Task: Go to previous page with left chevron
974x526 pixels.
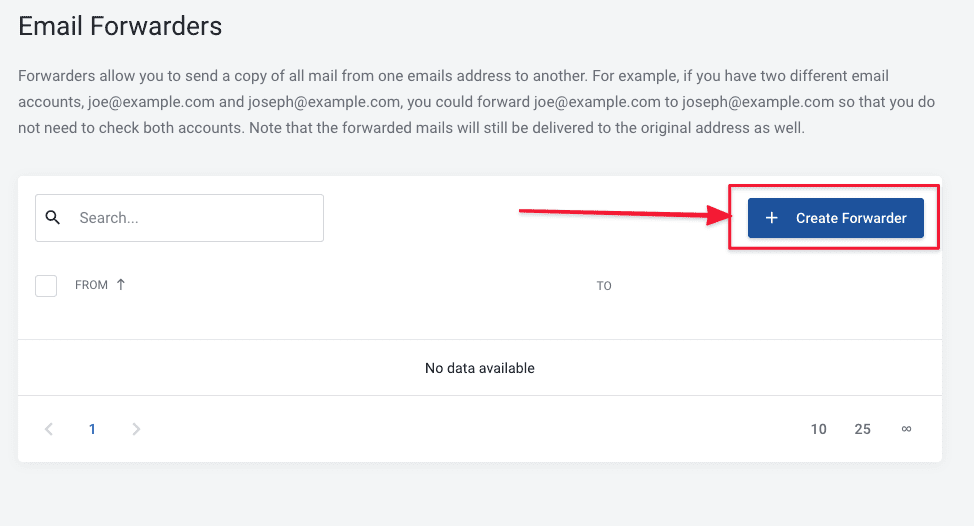Action: 49,429
